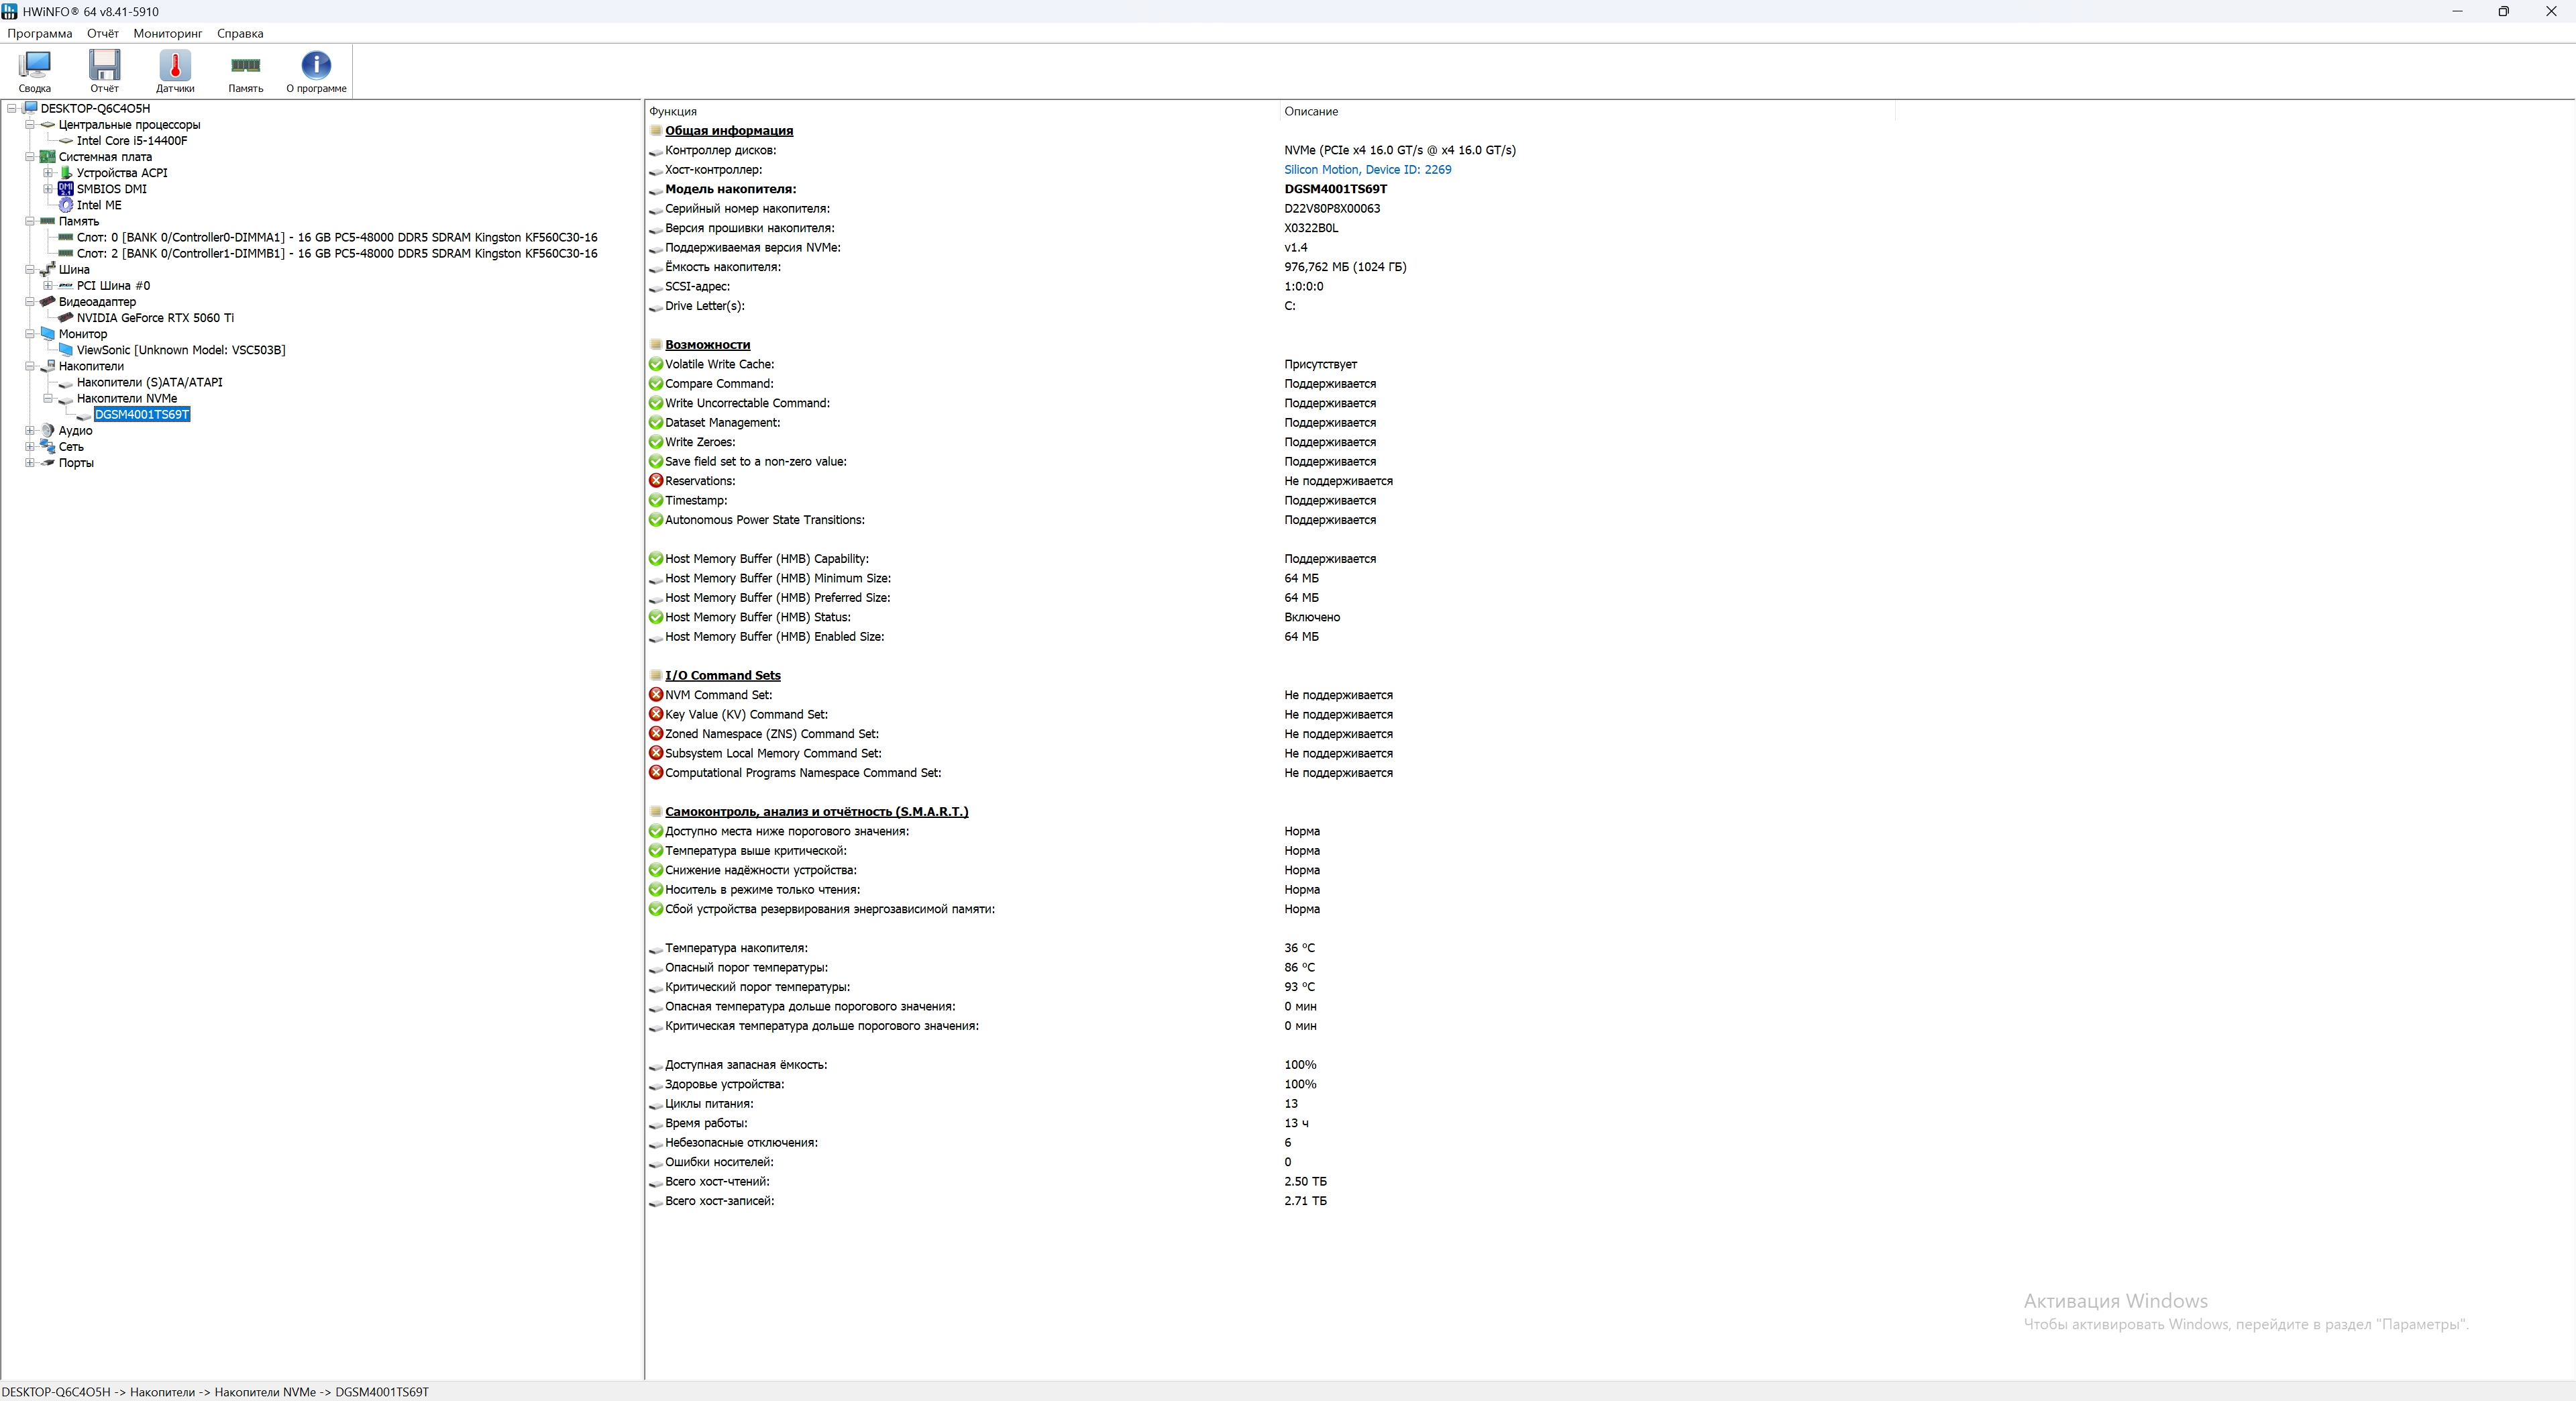The image size is (2576, 1401).
Task: Open the Мониторинг menu
Action: [x=167, y=33]
